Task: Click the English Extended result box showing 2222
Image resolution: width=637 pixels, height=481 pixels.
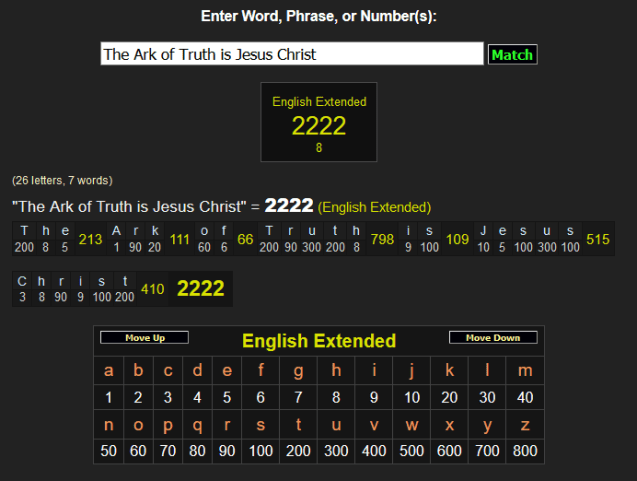Action: [x=319, y=122]
